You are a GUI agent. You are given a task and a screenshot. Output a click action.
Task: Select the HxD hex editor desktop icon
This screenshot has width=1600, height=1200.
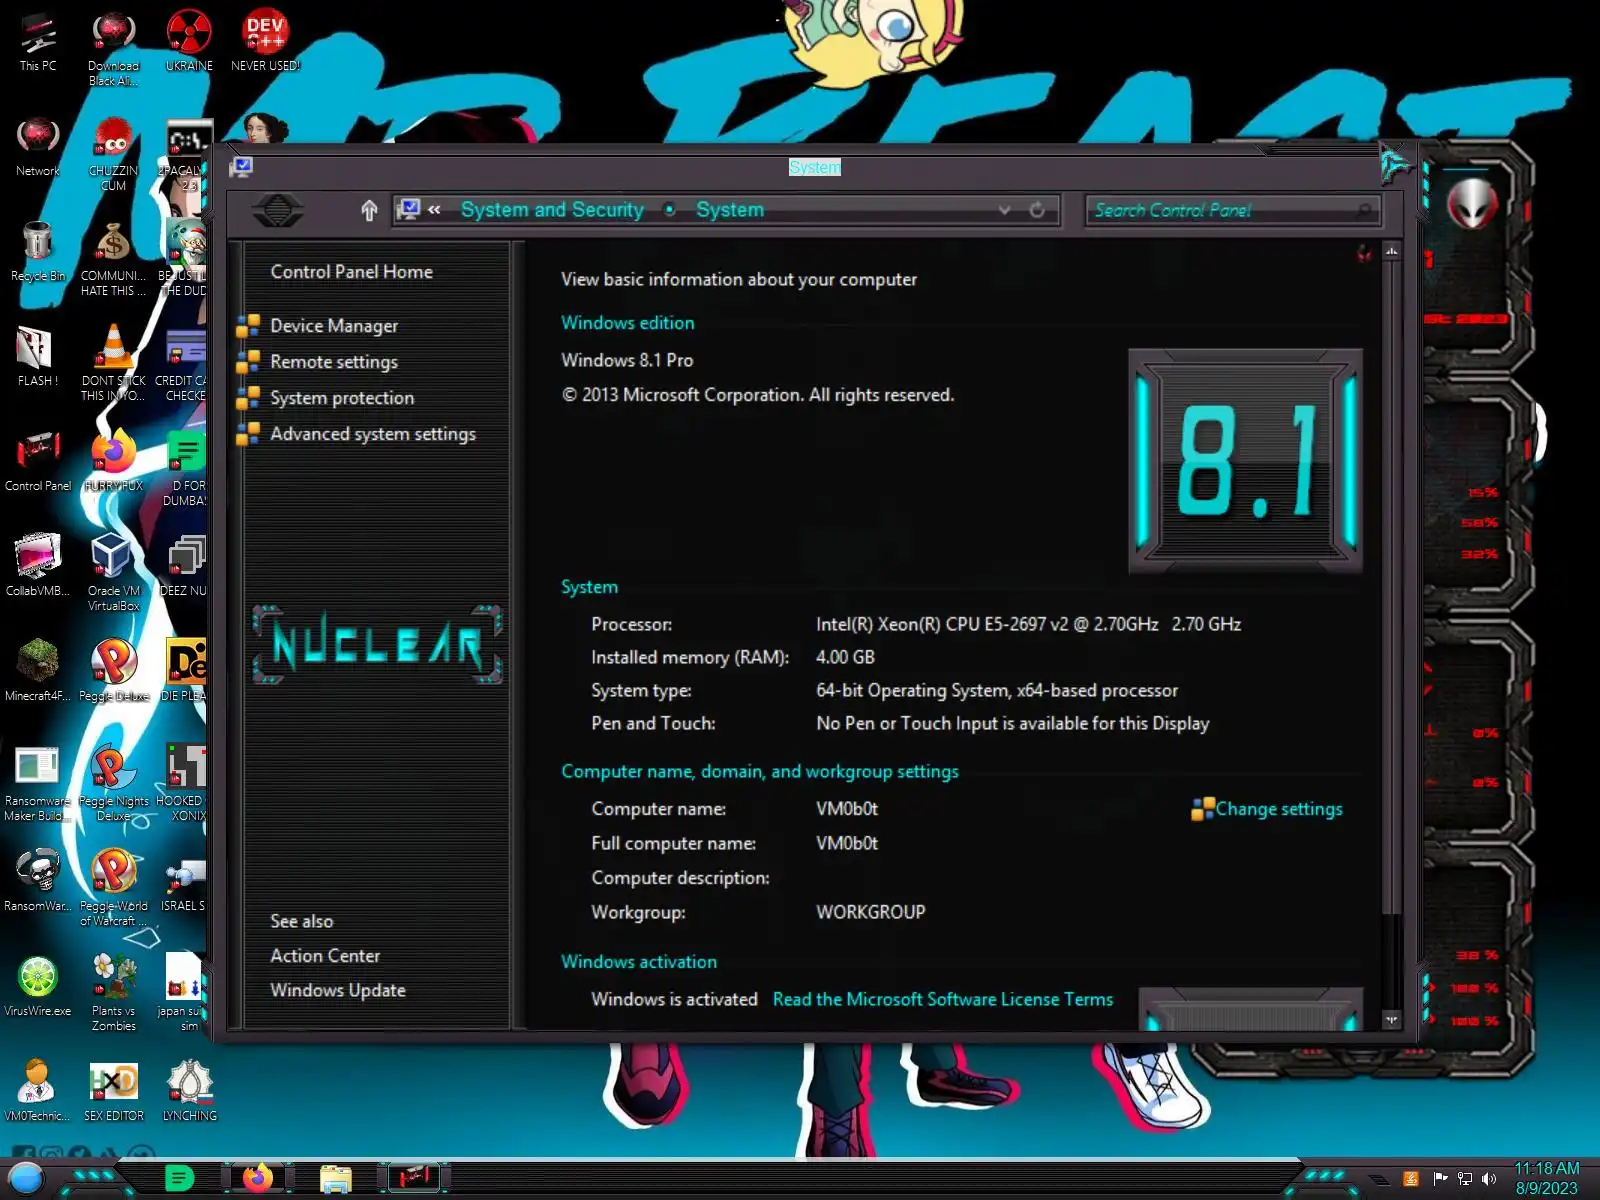[x=114, y=1092]
